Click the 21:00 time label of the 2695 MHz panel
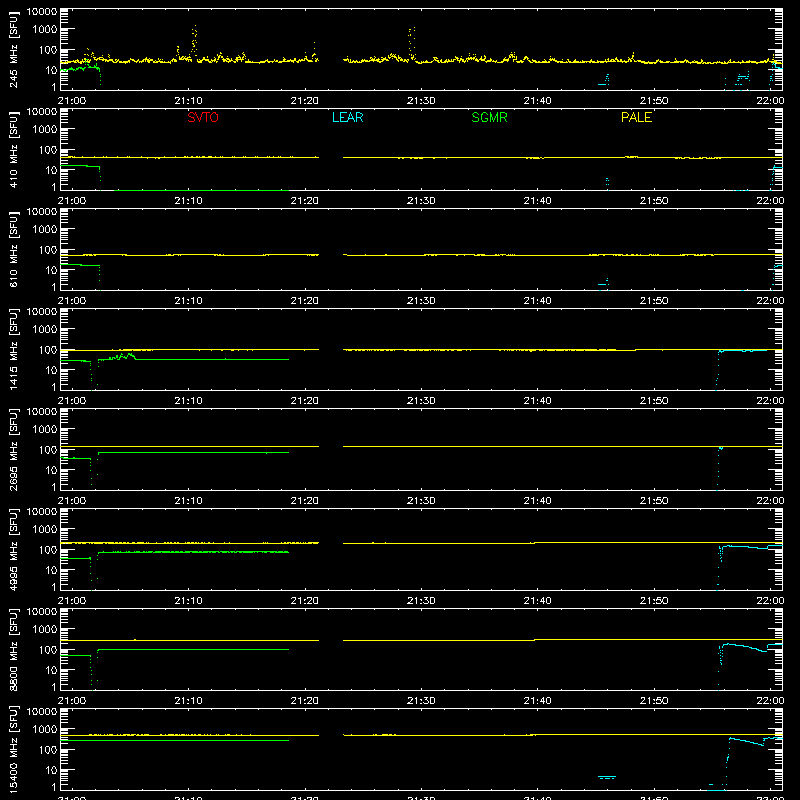Image resolution: width=800 pixels, height=800 pixels. [x=72, y=501]
